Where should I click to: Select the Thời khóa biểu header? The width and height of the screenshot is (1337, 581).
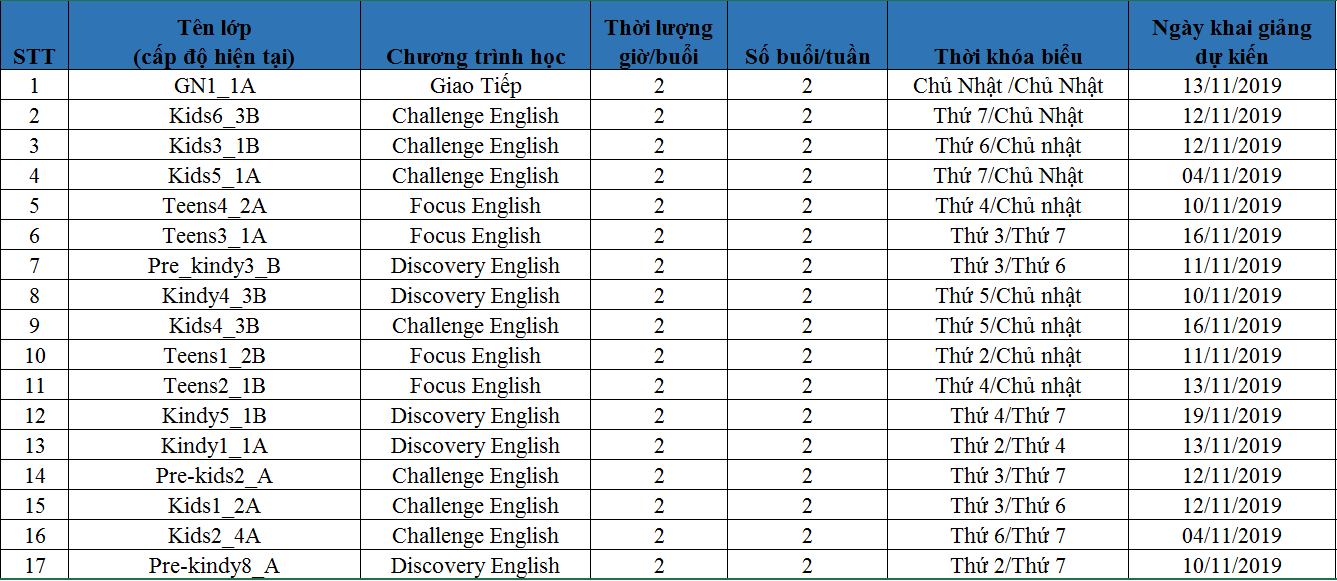pyautogui.click(x=1008, y=56)
